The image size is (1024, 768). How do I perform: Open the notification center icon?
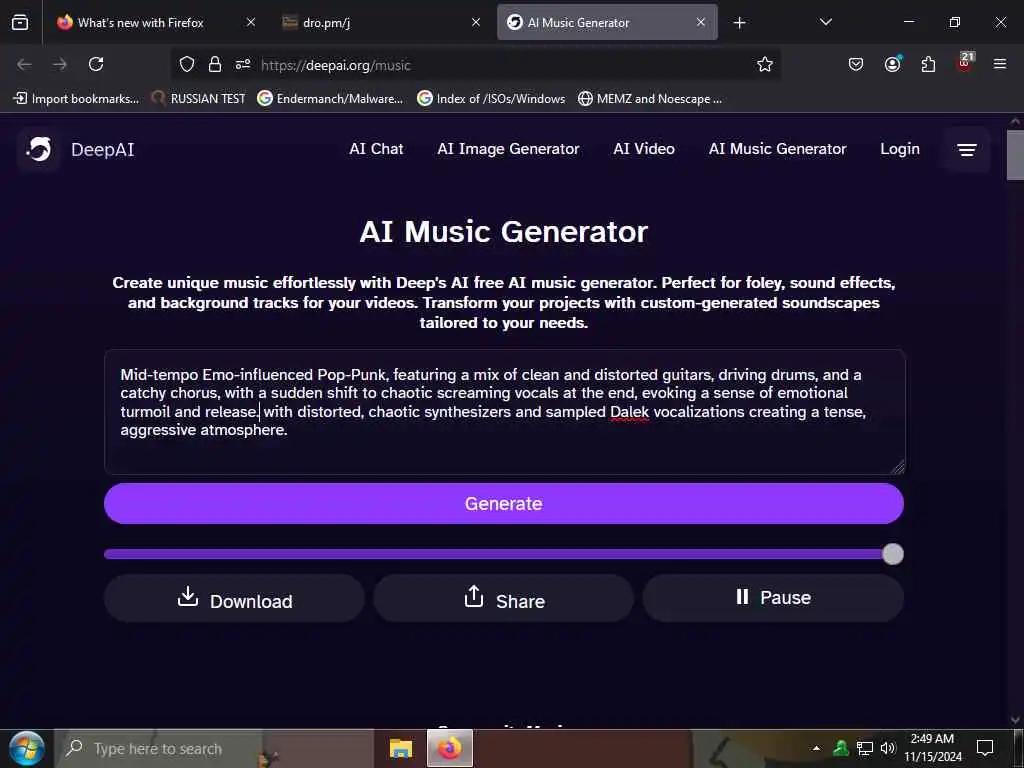[x=984, y=748]
